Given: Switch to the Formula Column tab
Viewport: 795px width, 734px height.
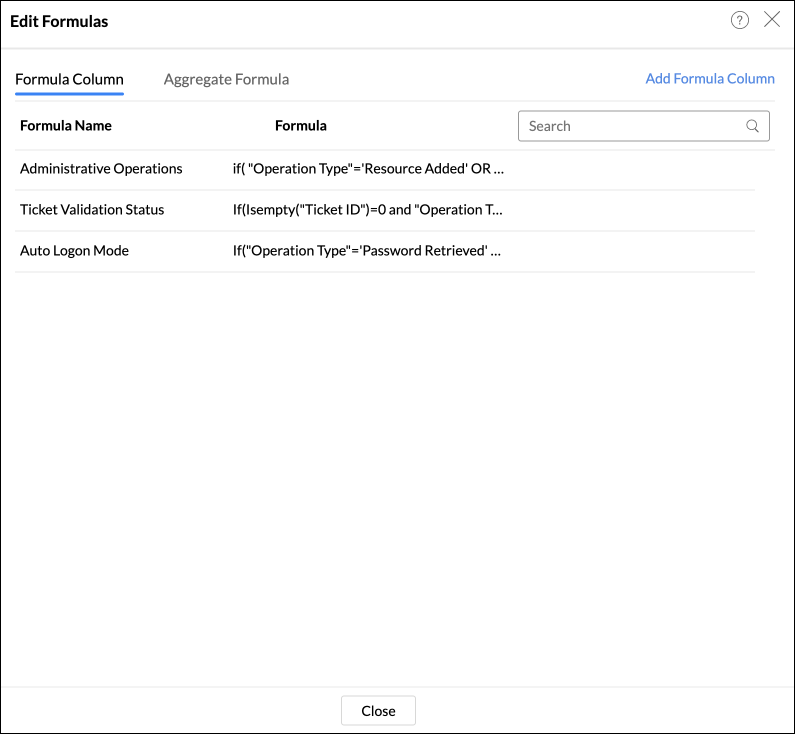Looking at the screenshot, I should click(x=69, y=79).
